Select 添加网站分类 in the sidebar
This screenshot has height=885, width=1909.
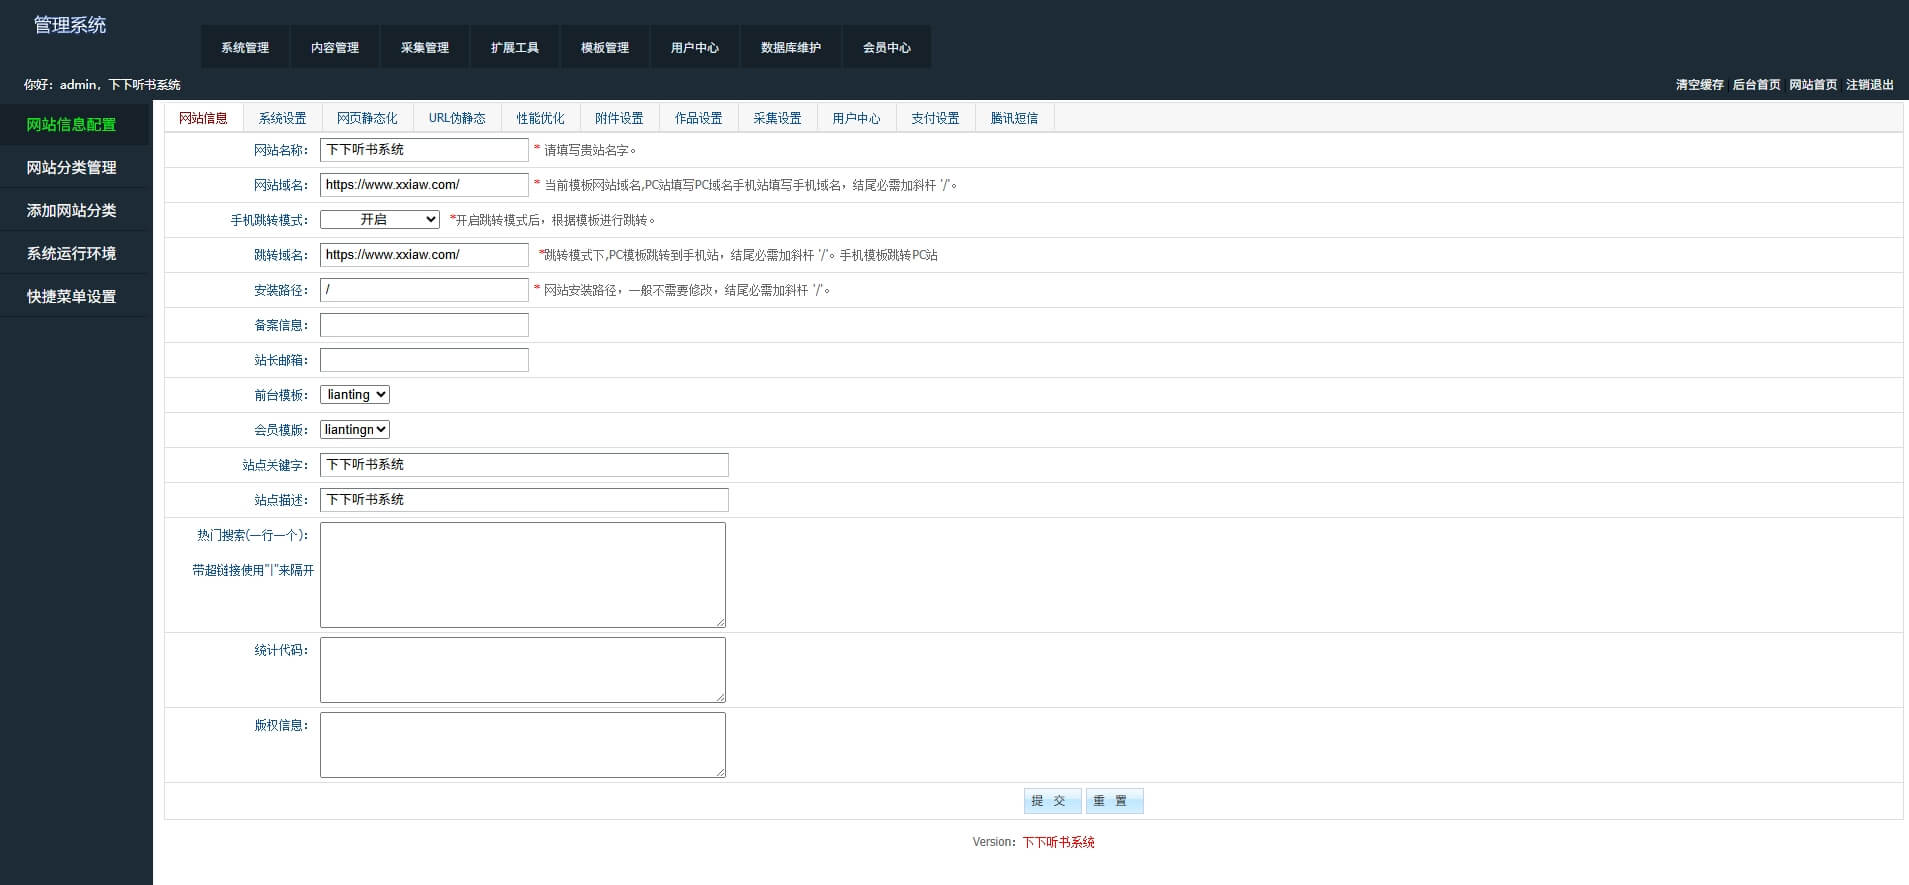click(74, 211)
